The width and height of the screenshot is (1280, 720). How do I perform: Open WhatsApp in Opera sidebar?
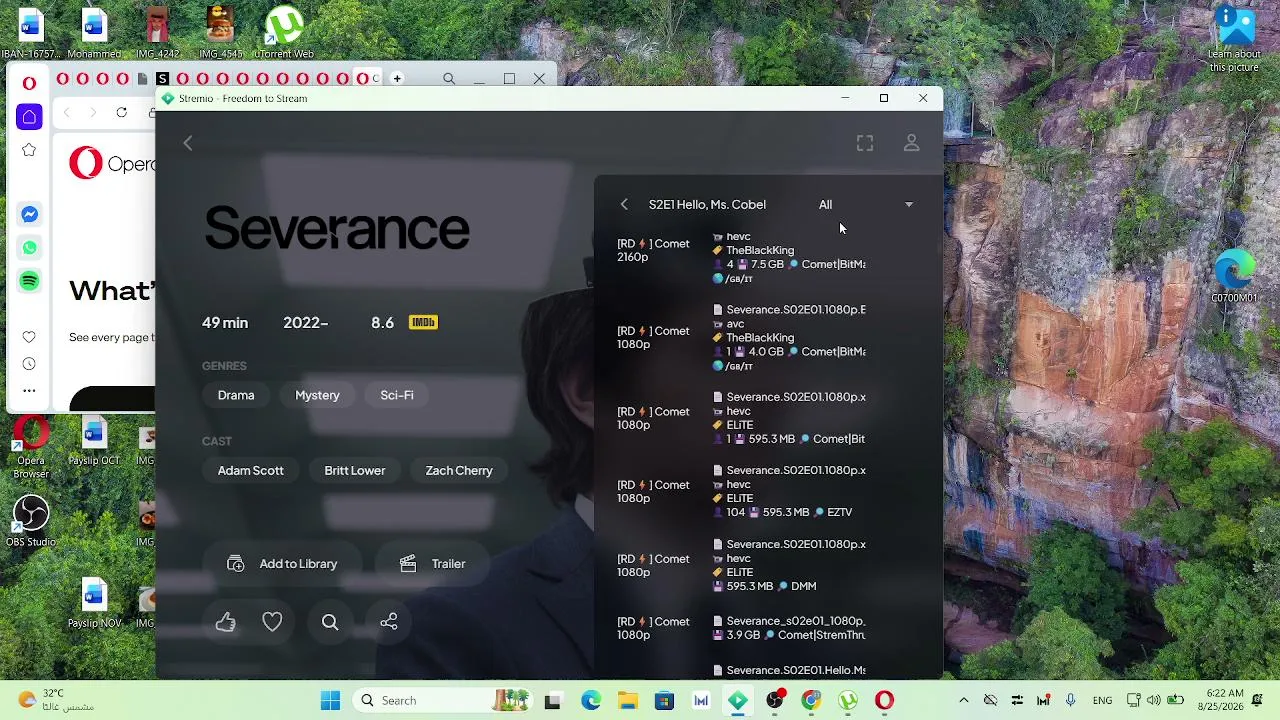point(29,248)
